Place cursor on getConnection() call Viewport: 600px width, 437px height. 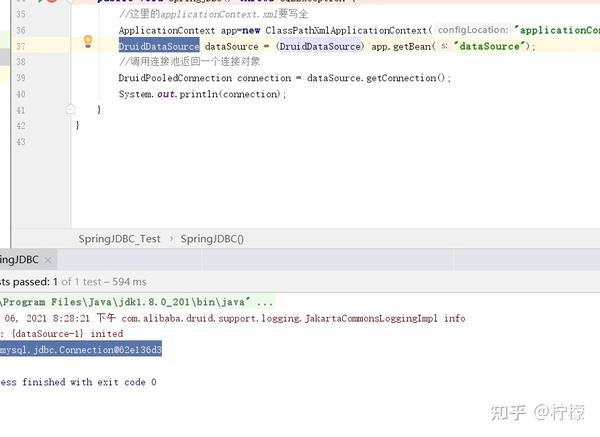406,78
